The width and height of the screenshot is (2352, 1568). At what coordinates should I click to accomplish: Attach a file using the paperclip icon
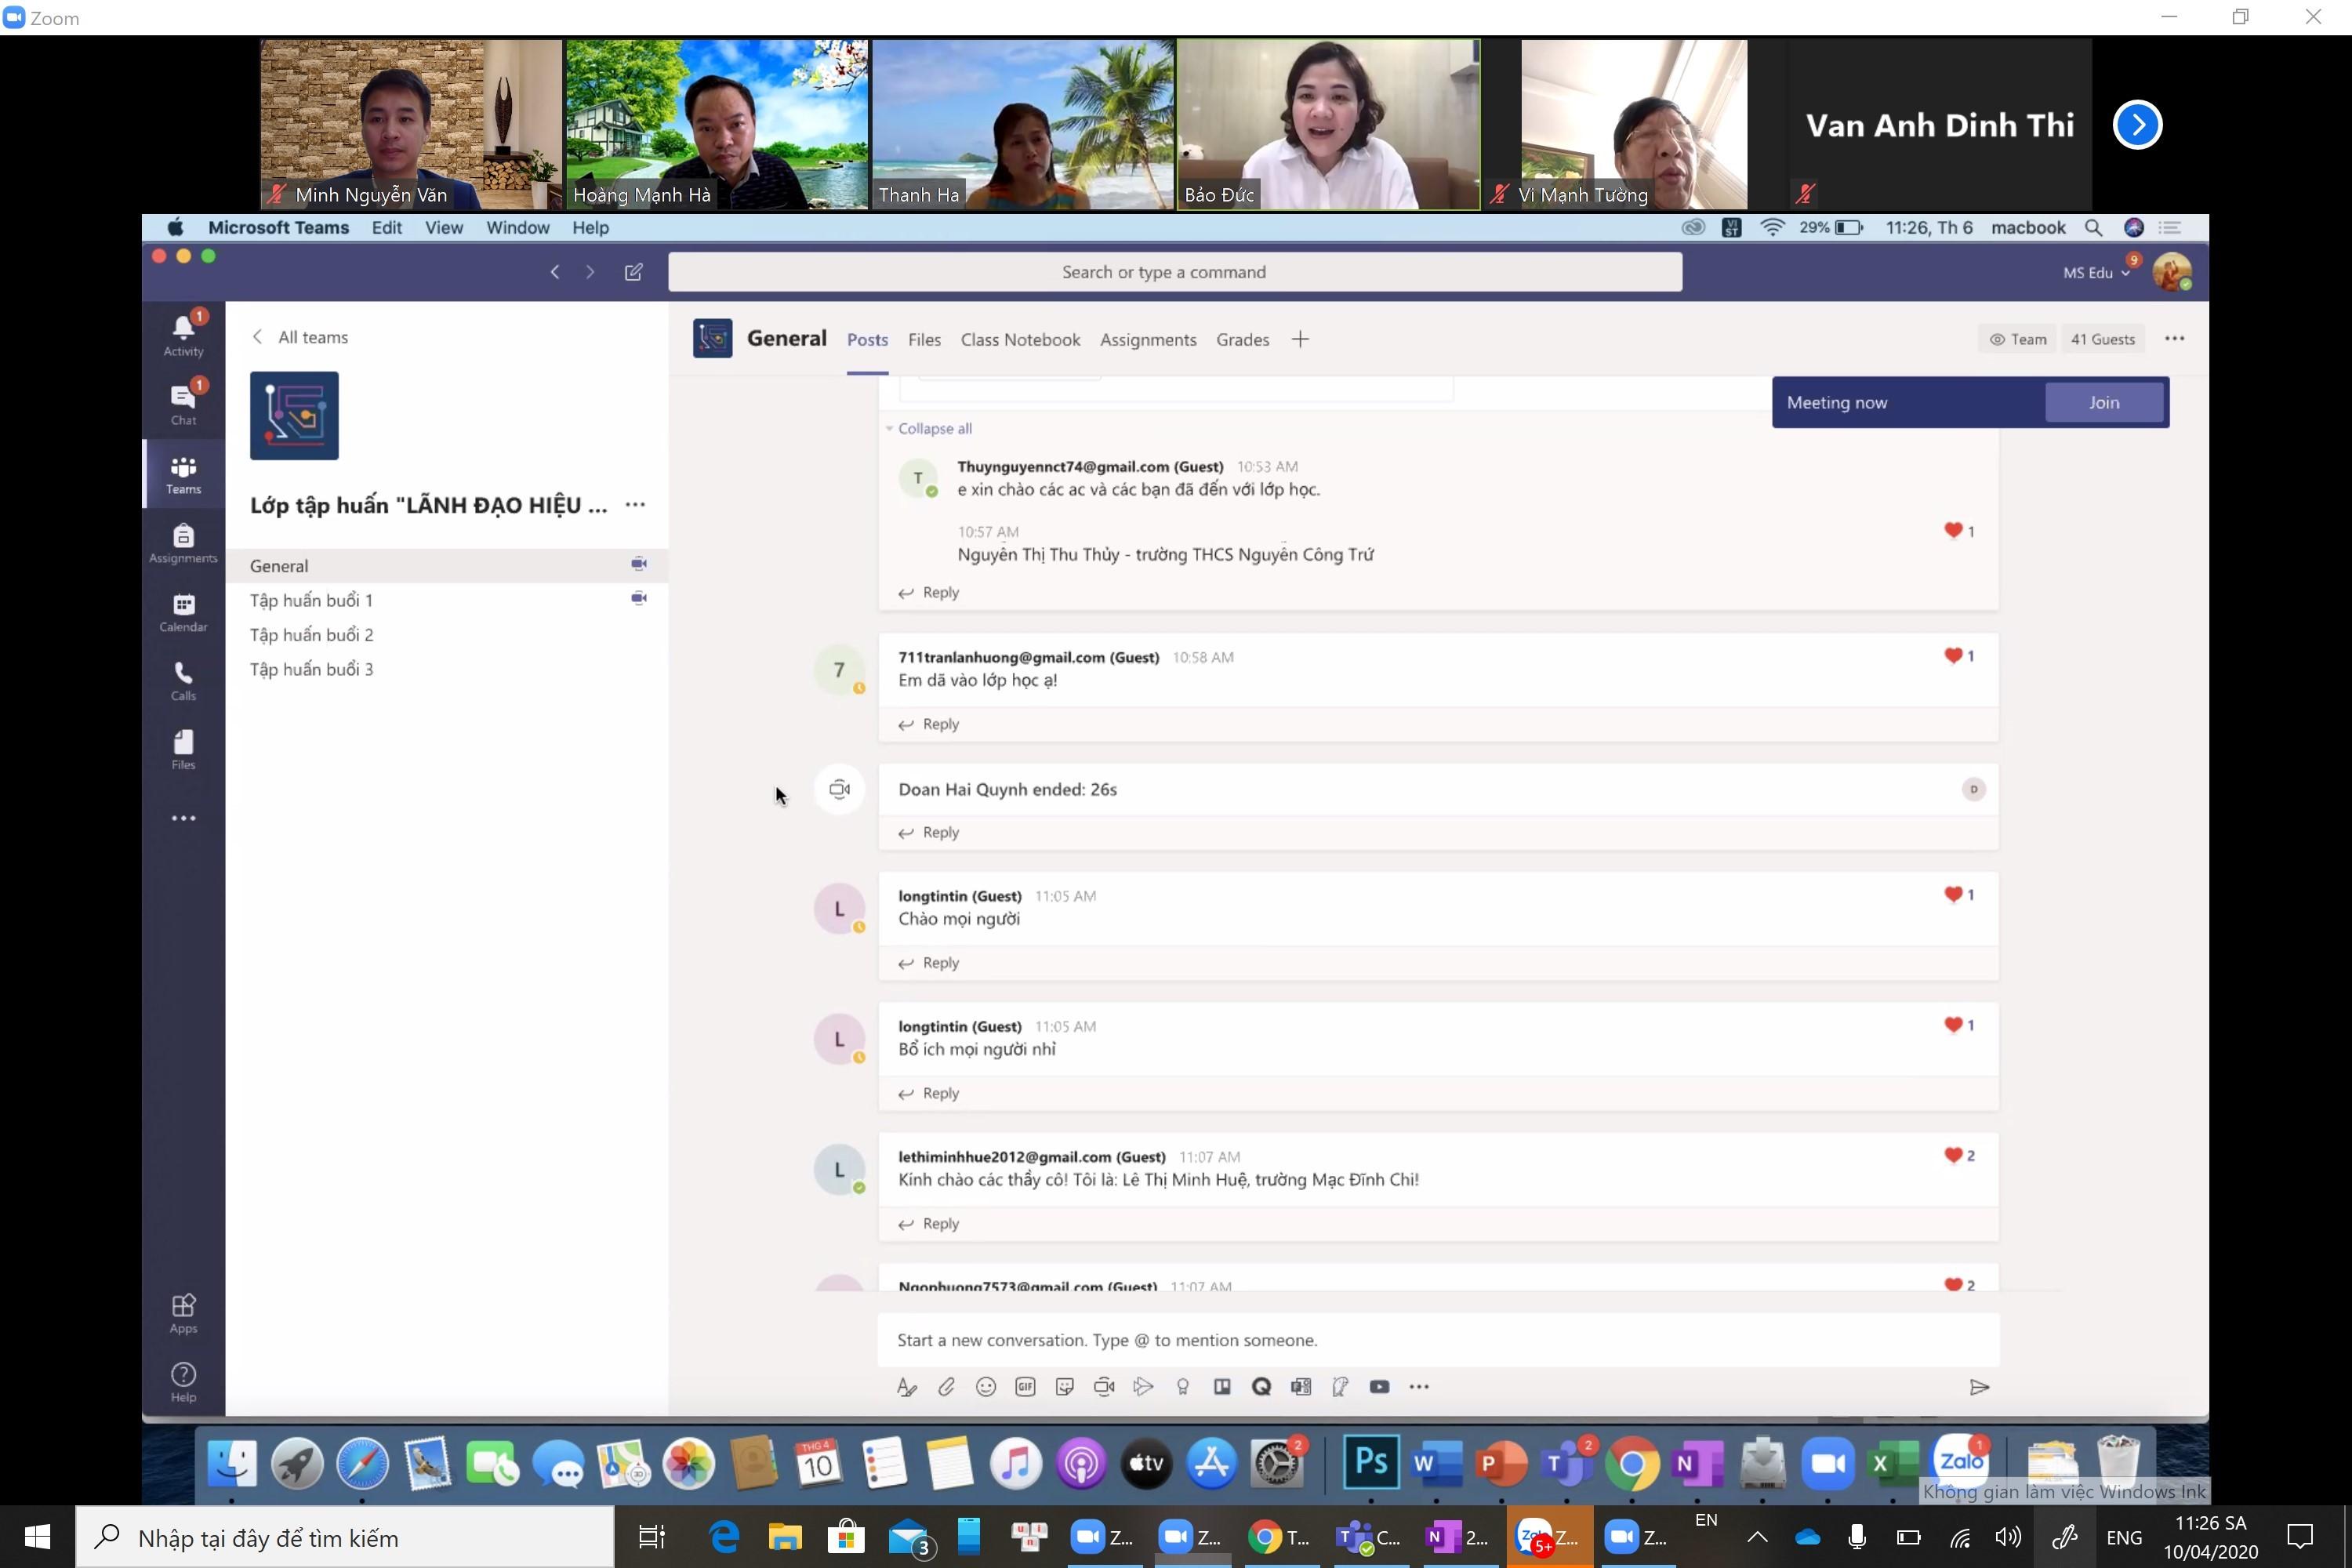[x=946, y=1386]
